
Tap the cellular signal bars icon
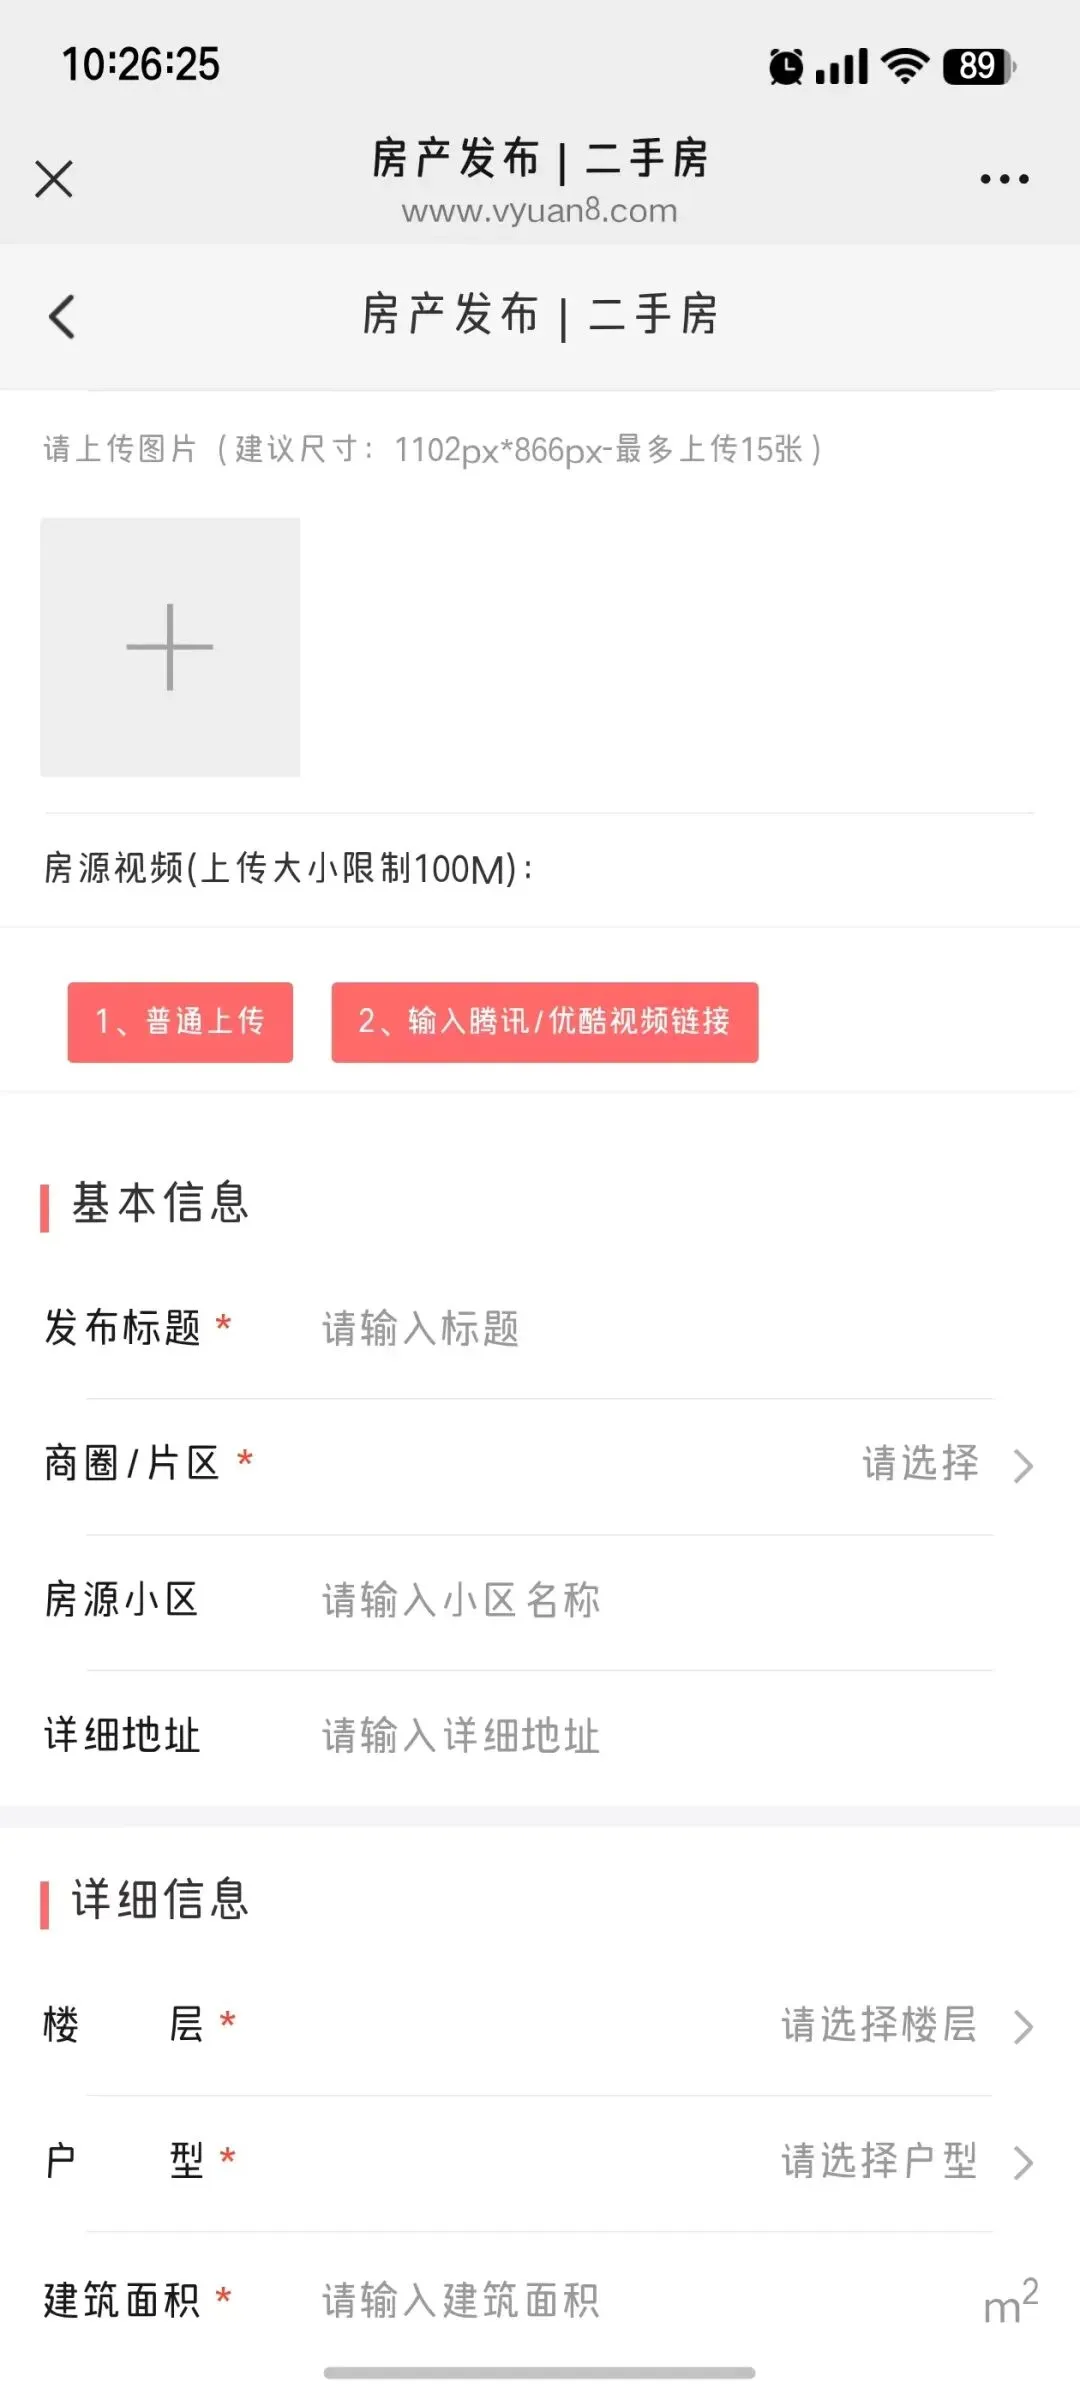tap(842, 67)
